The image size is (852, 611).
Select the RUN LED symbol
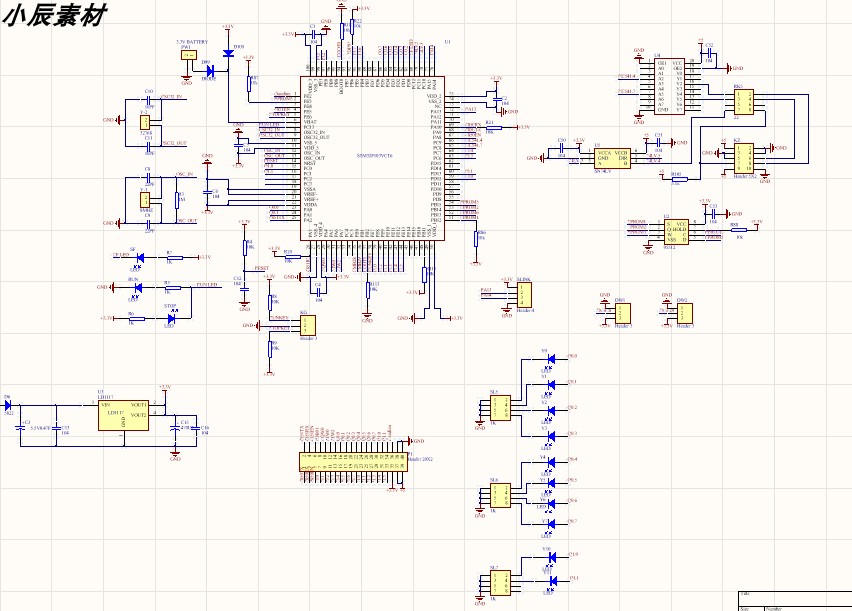point(137,288)
